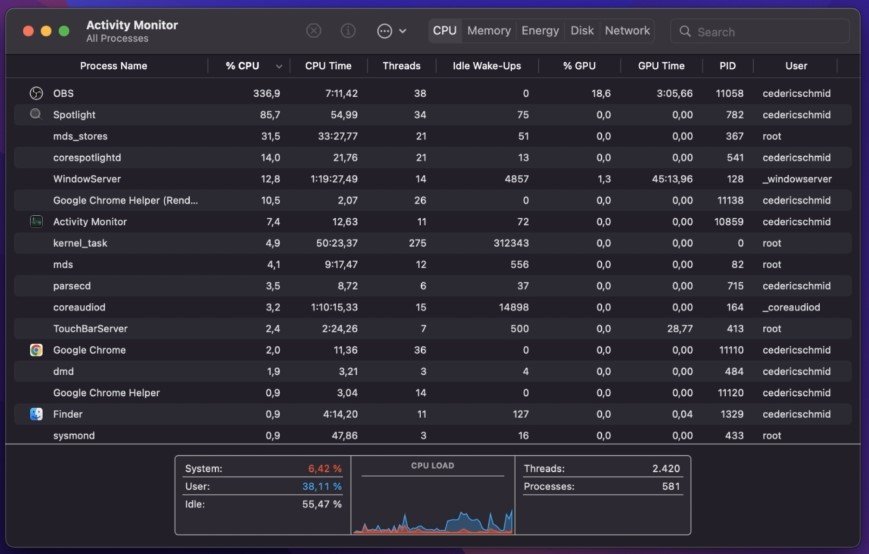This screenshot has width=869, height=554.
Task: Click User value 38,11 %
Action: (321, 486)
